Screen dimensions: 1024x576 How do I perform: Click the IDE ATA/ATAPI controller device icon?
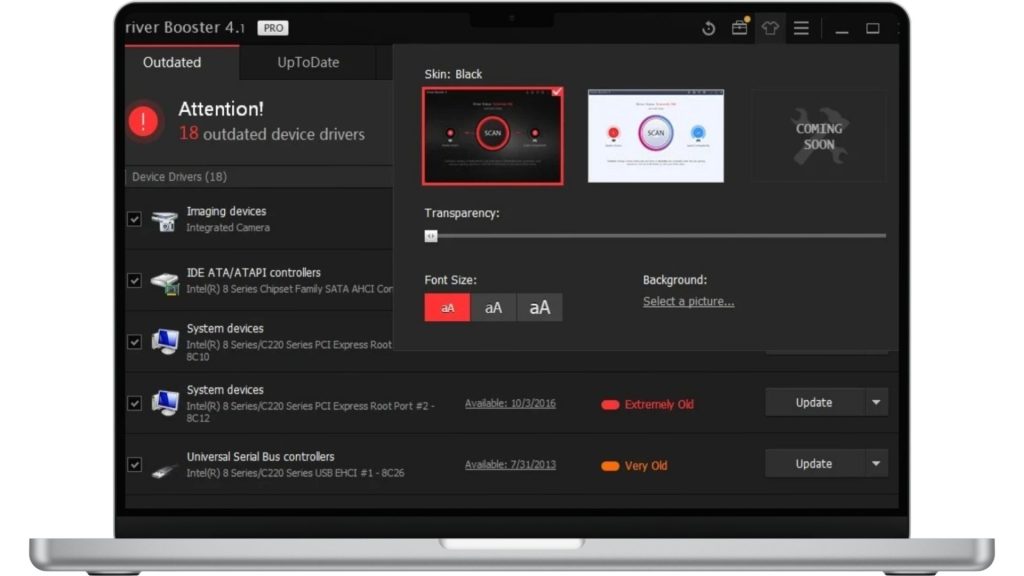click(165, 281)
